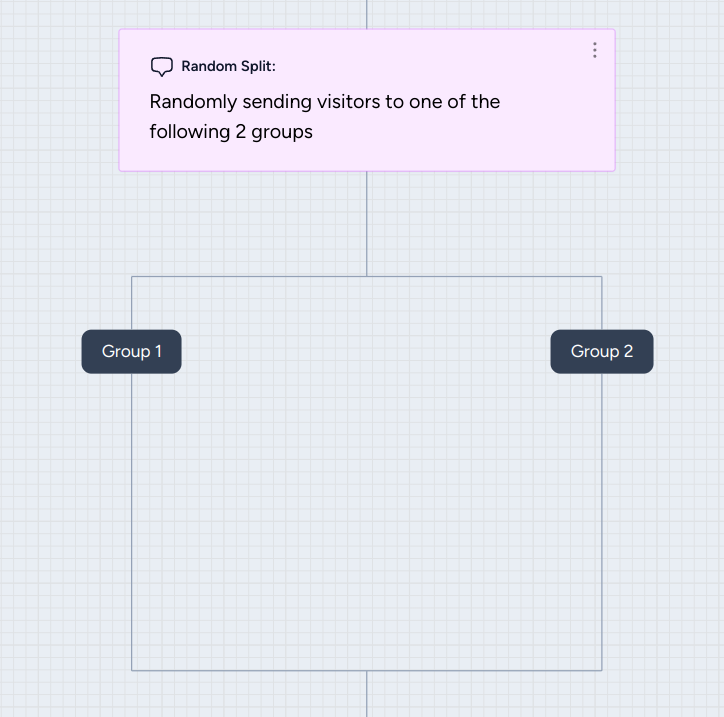Select connector between Random Split card and branches

367,224
